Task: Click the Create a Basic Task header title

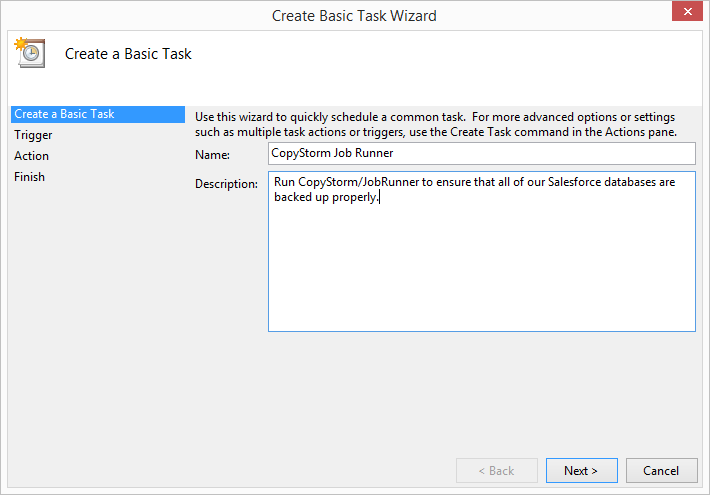Action: point(128,54)
